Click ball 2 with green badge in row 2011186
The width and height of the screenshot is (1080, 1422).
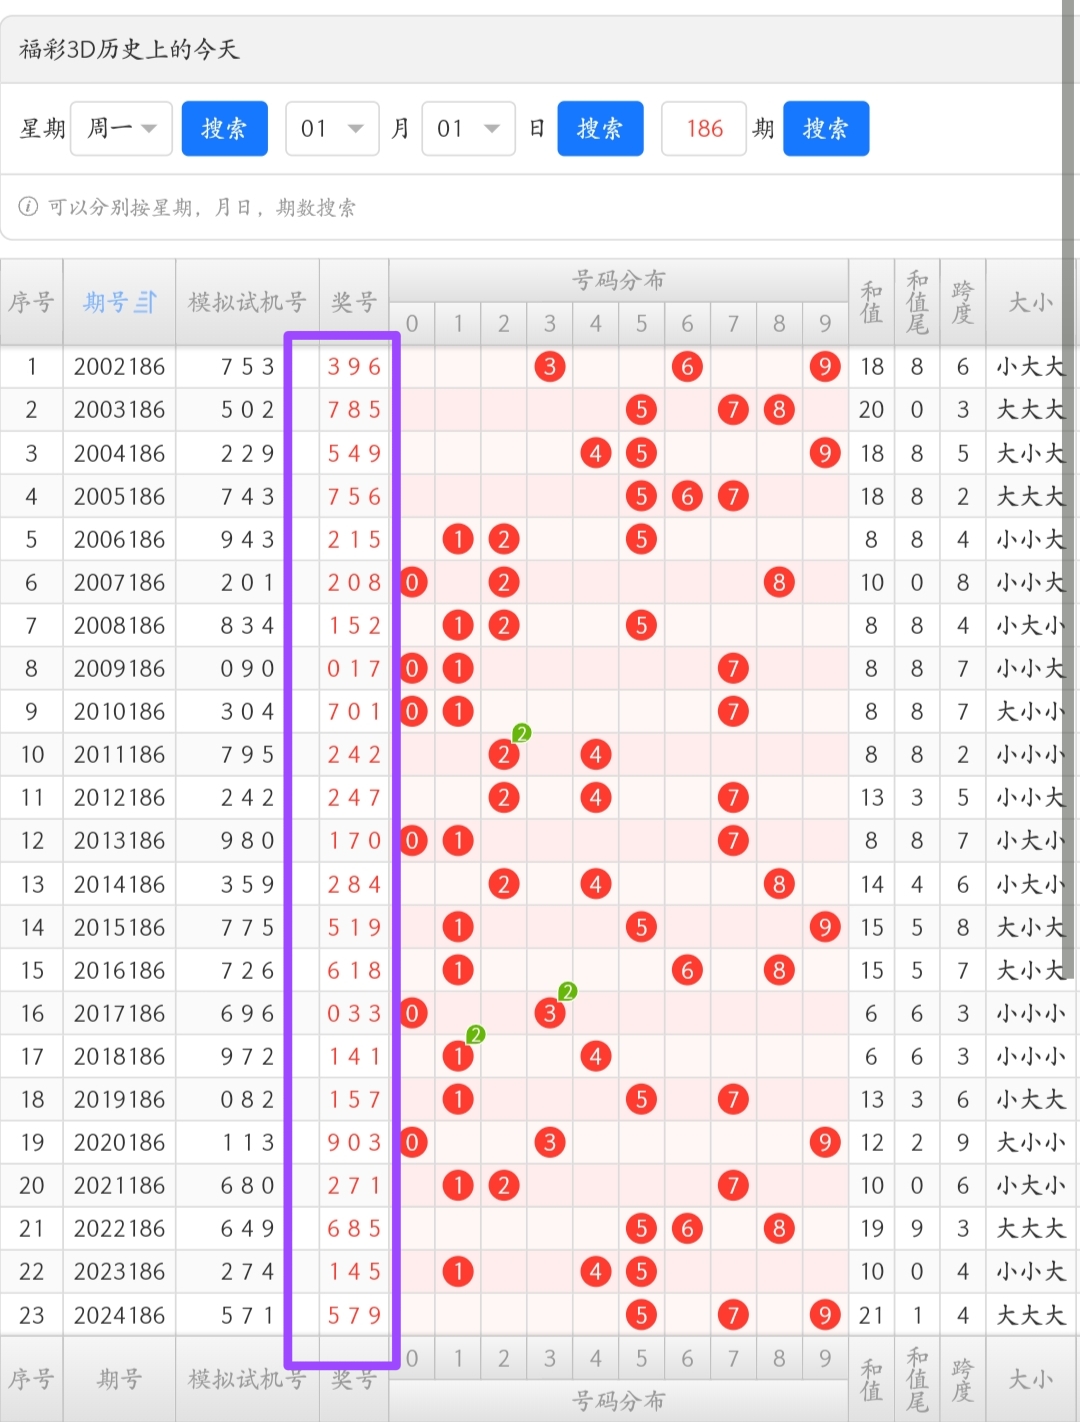click(x=504, y=755)
